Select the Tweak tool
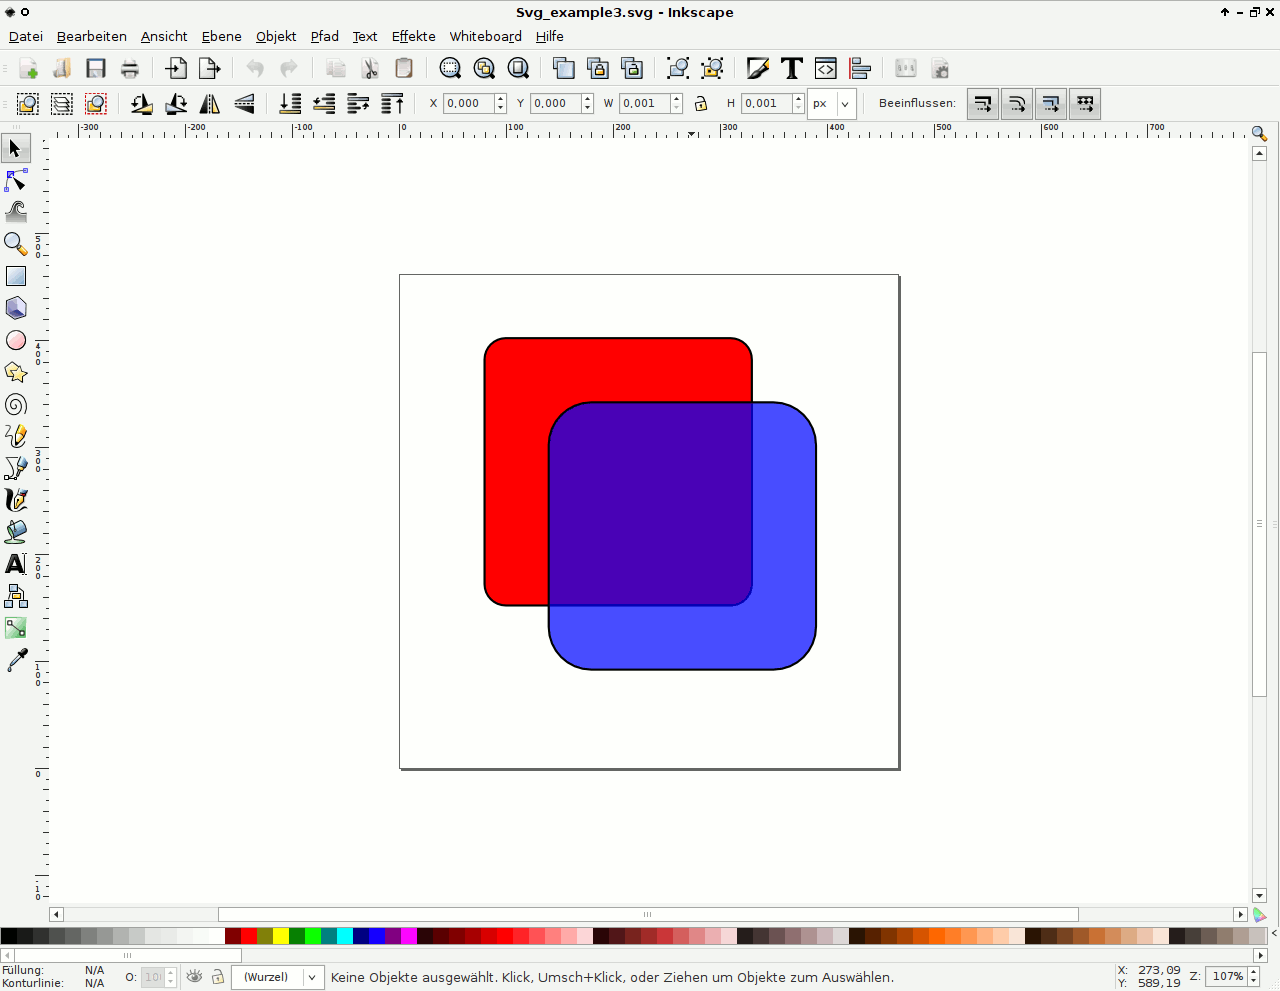 [15, 212]
